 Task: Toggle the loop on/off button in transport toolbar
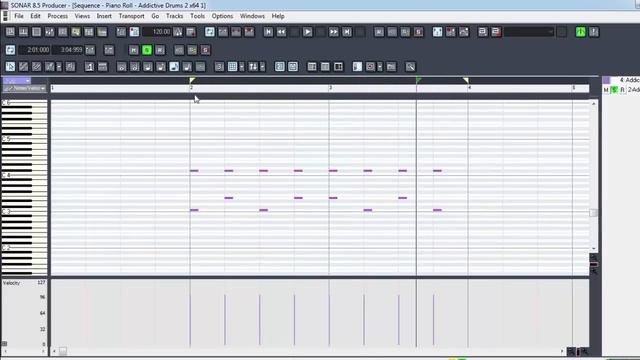point(210,32)
